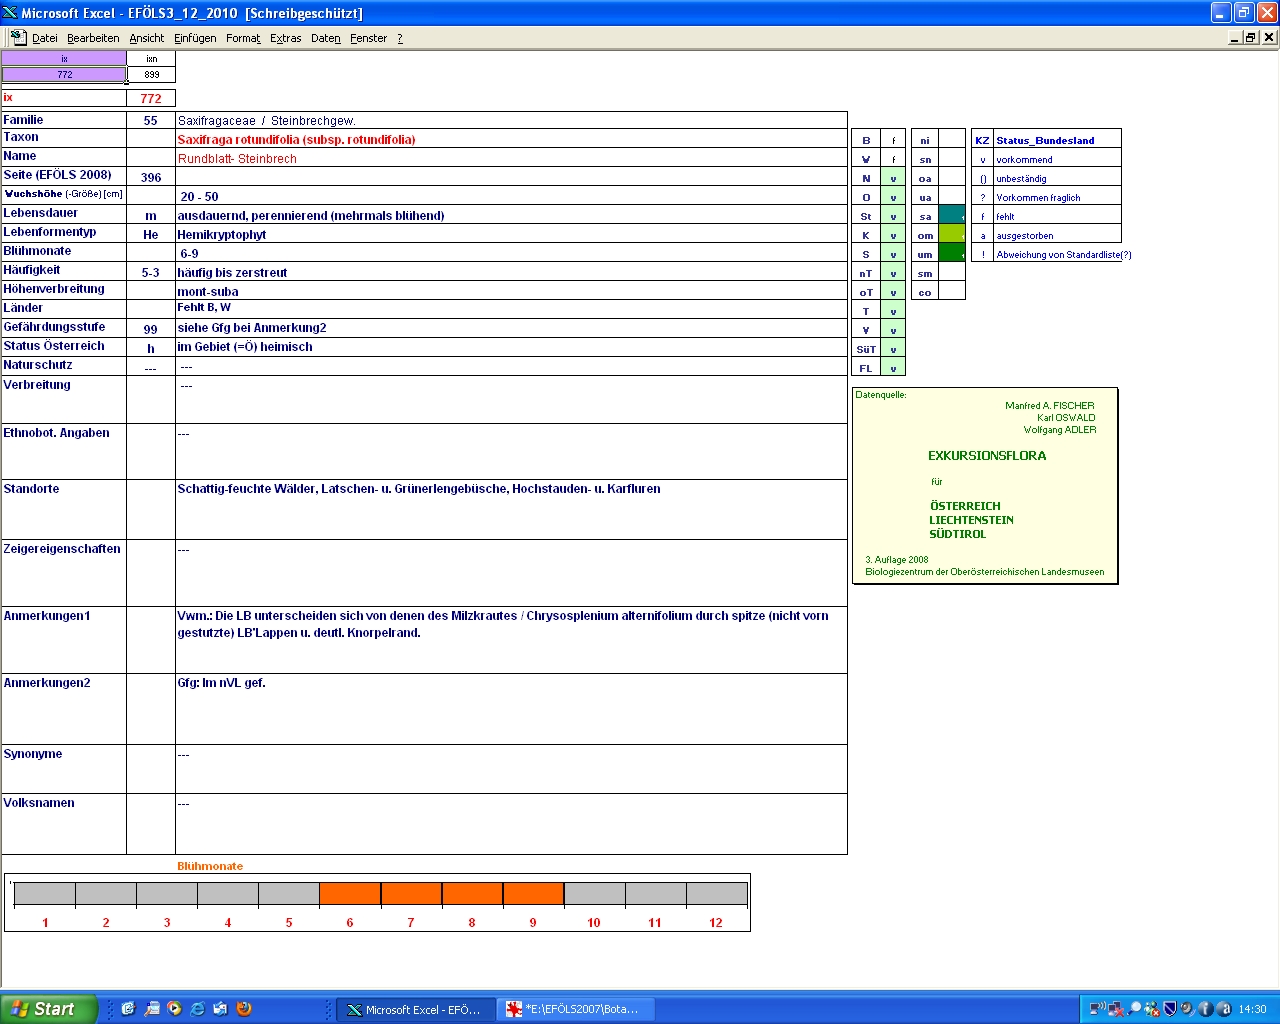Viewport: 1280px width, 1024px height.
Task: Click the gray month 1 bar segment
Action: [x=45, y=894]
